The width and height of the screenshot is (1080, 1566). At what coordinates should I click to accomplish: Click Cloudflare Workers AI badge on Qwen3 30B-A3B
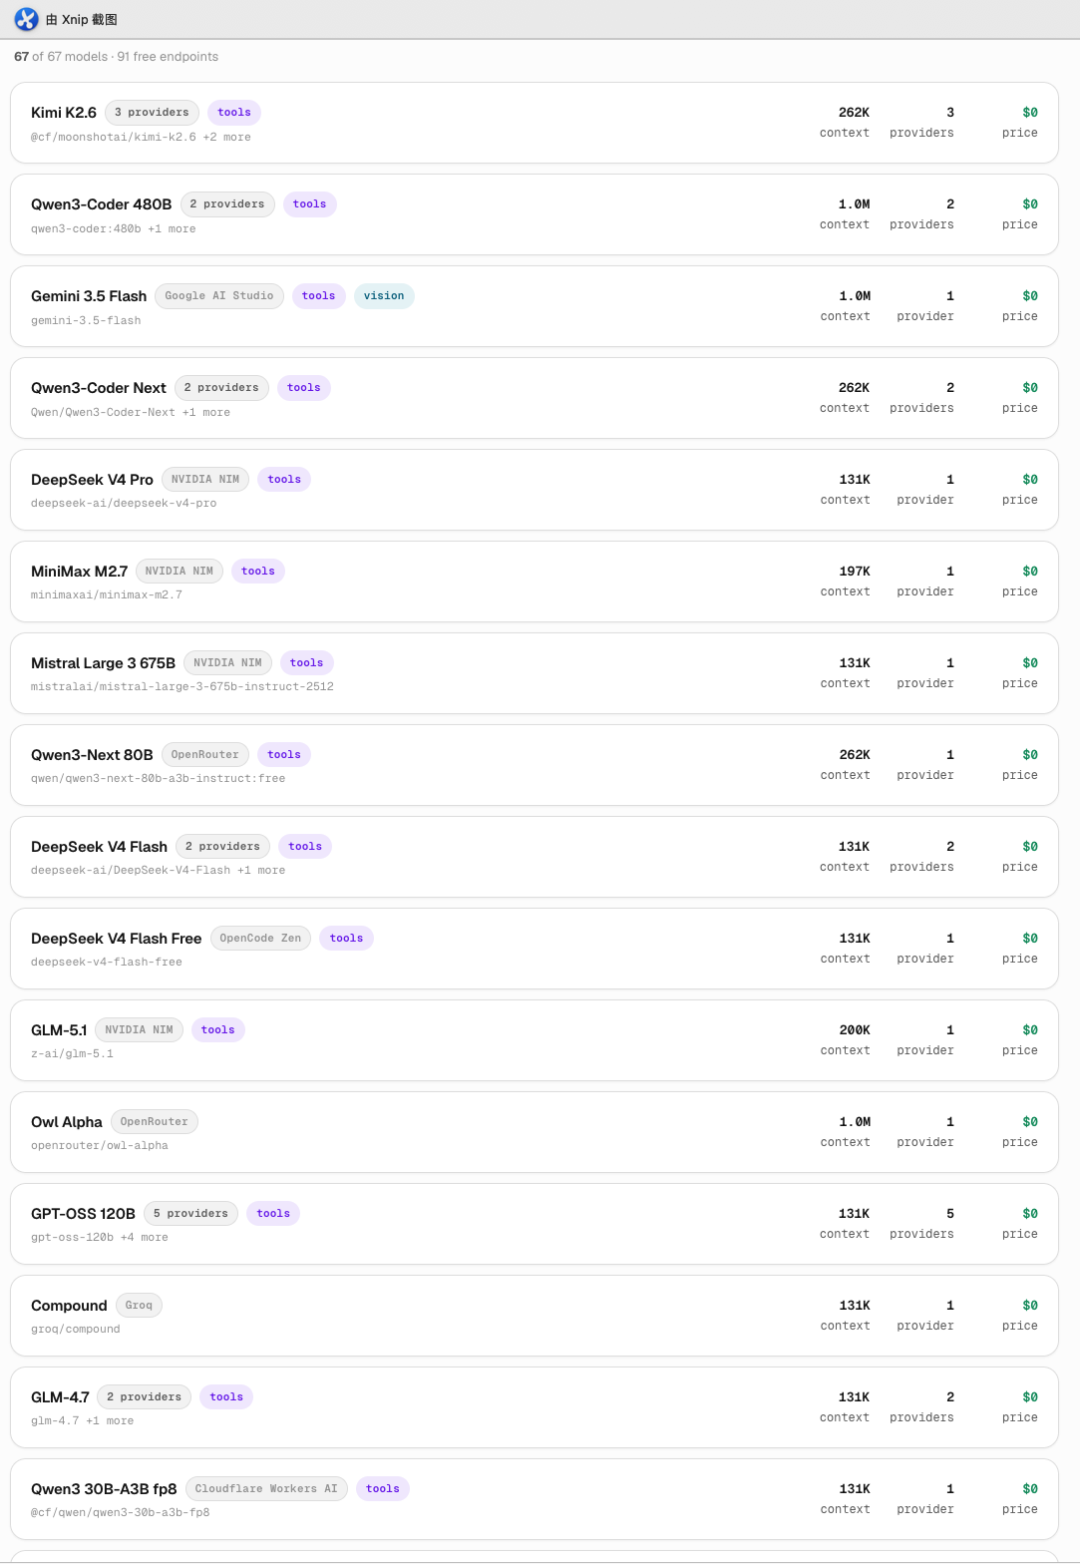coord(266,1489)
